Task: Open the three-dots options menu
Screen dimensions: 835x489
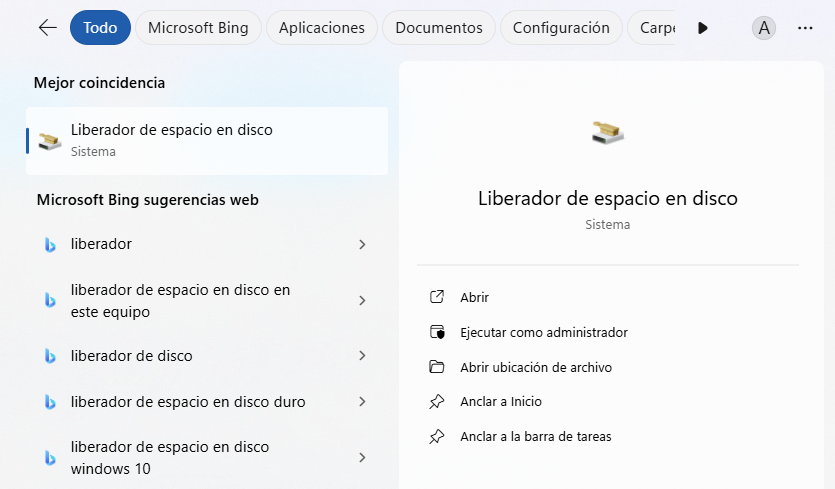Action: click(805, 28)
